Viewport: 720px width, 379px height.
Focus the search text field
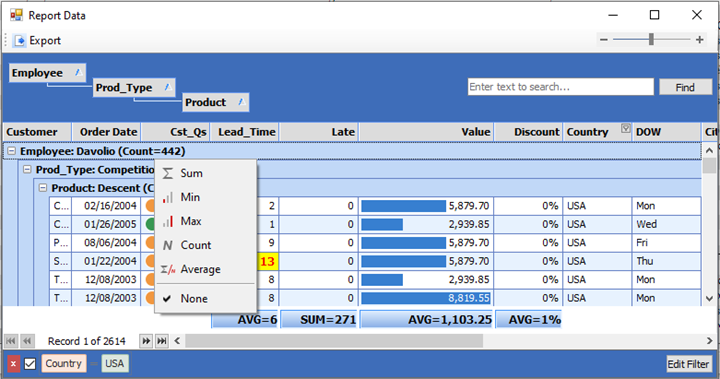coord(561,87)
